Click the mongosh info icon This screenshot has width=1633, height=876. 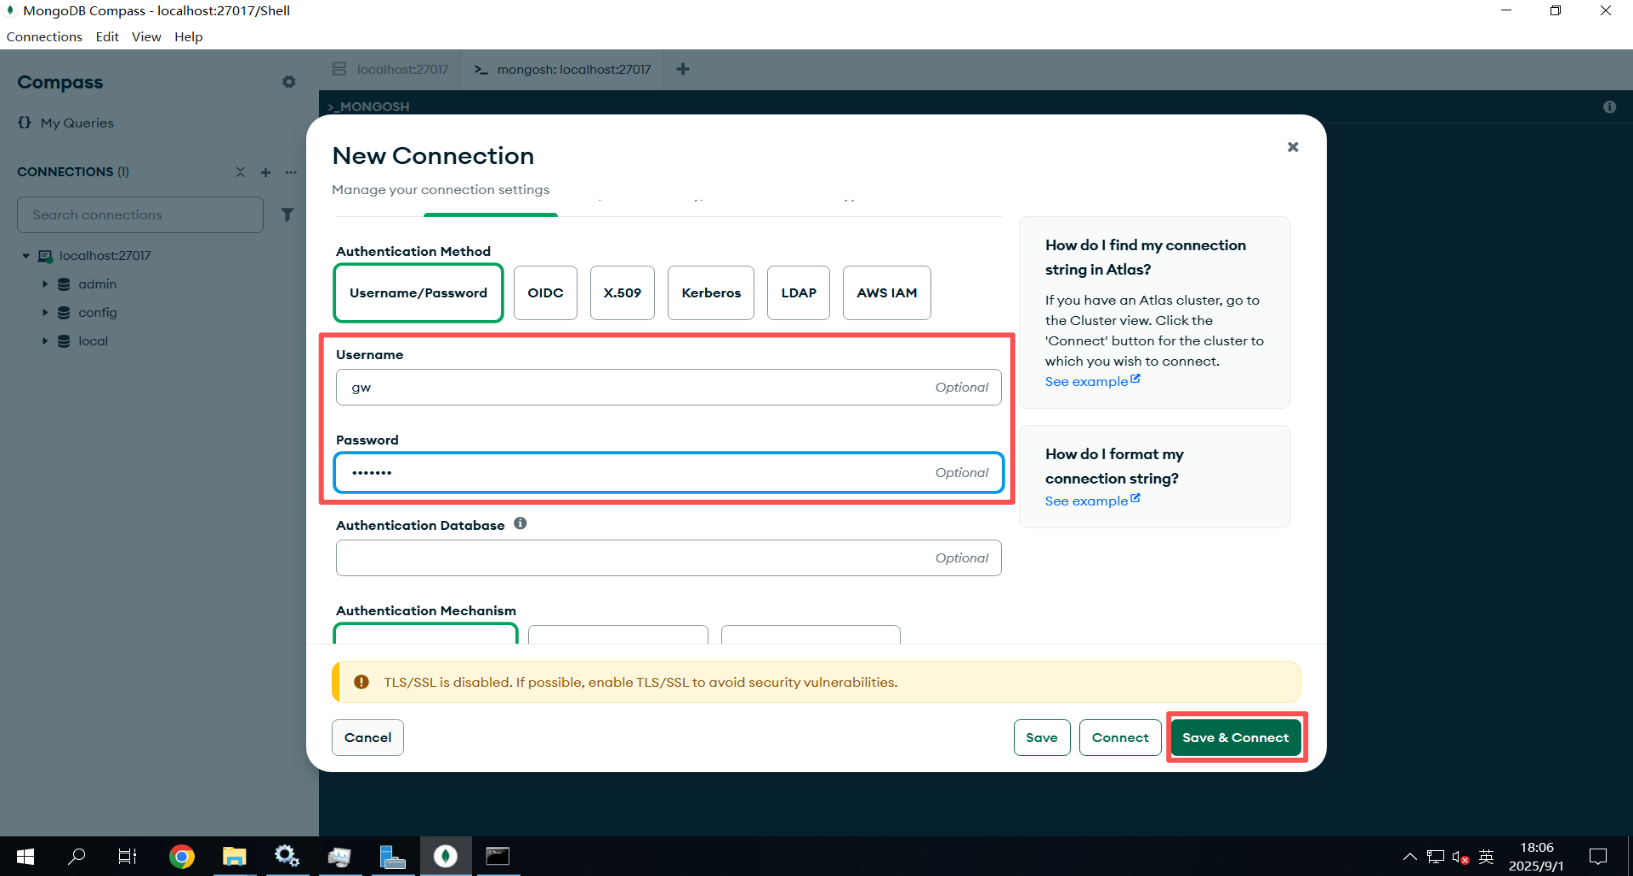[x=1610, y=107]
